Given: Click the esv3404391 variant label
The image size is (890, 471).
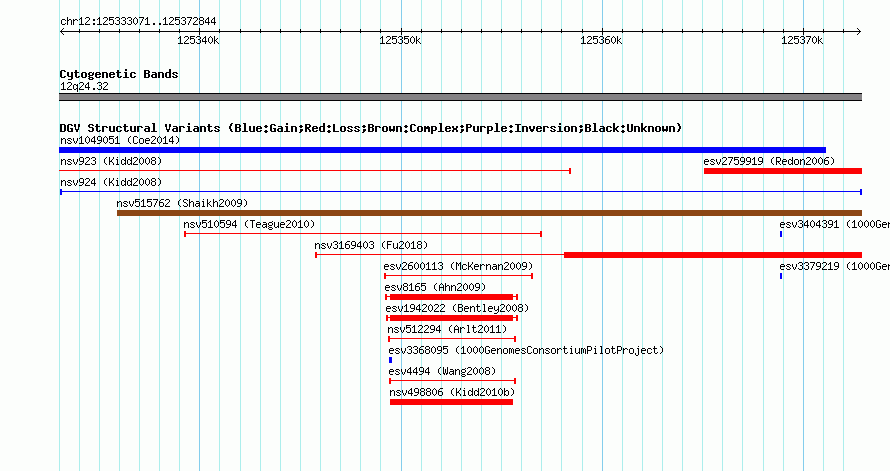Looking at the screenshot, I should coord(834,224).
